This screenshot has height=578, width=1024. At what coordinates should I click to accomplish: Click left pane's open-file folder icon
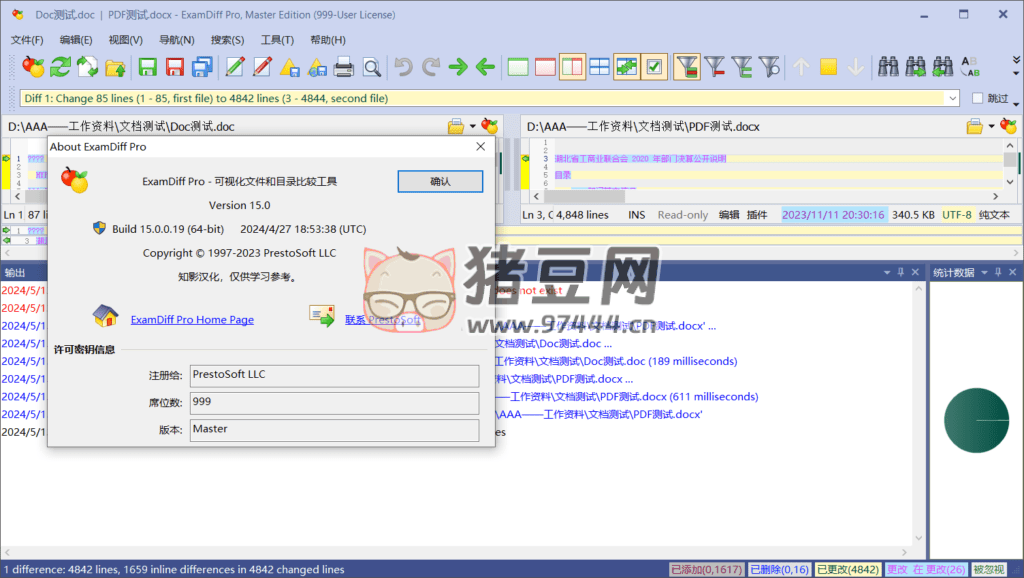coord(456,126)
